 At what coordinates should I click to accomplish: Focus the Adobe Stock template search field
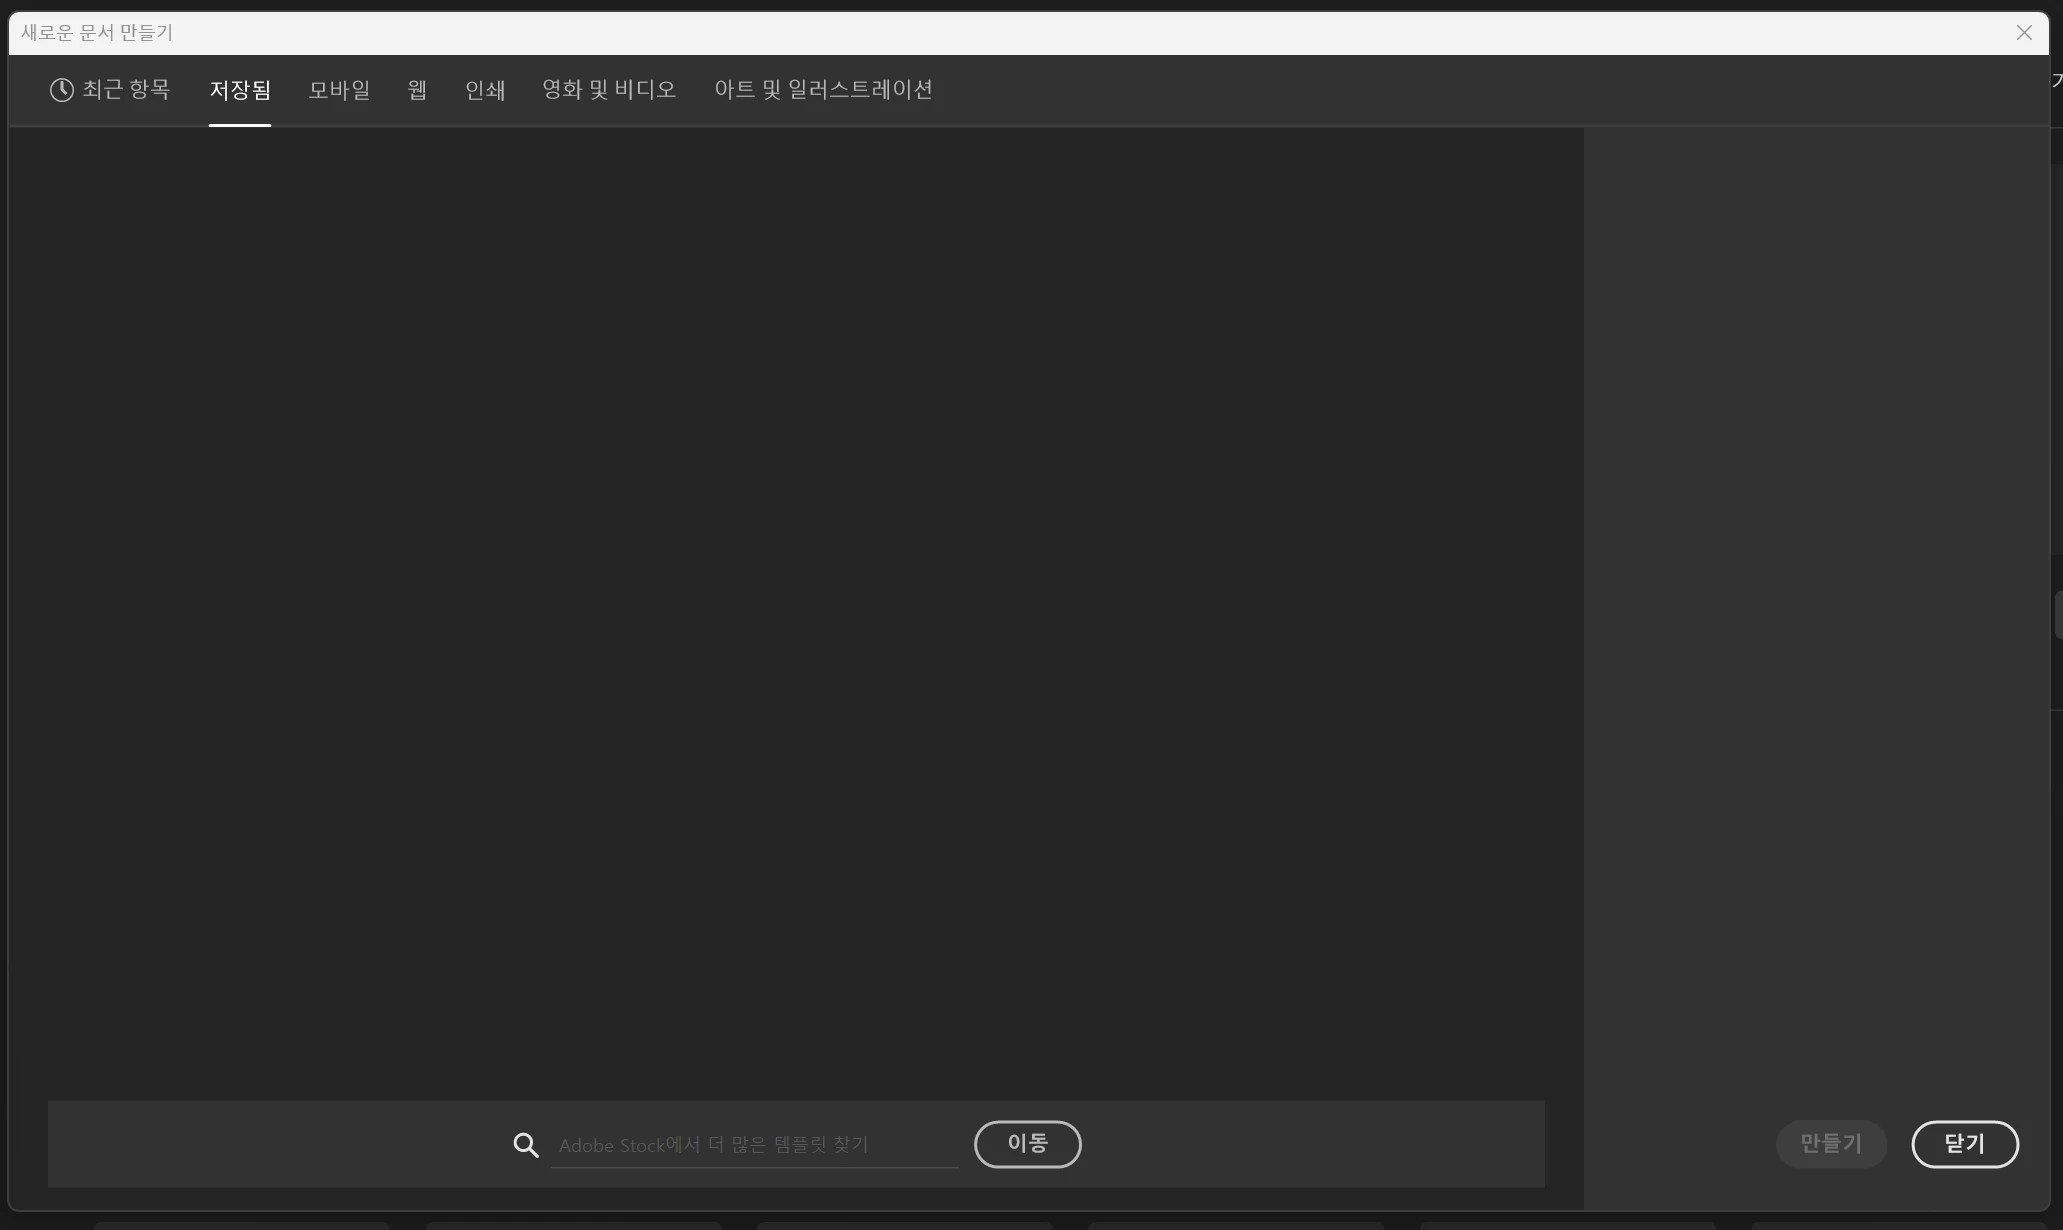(x=754, y=1145)
